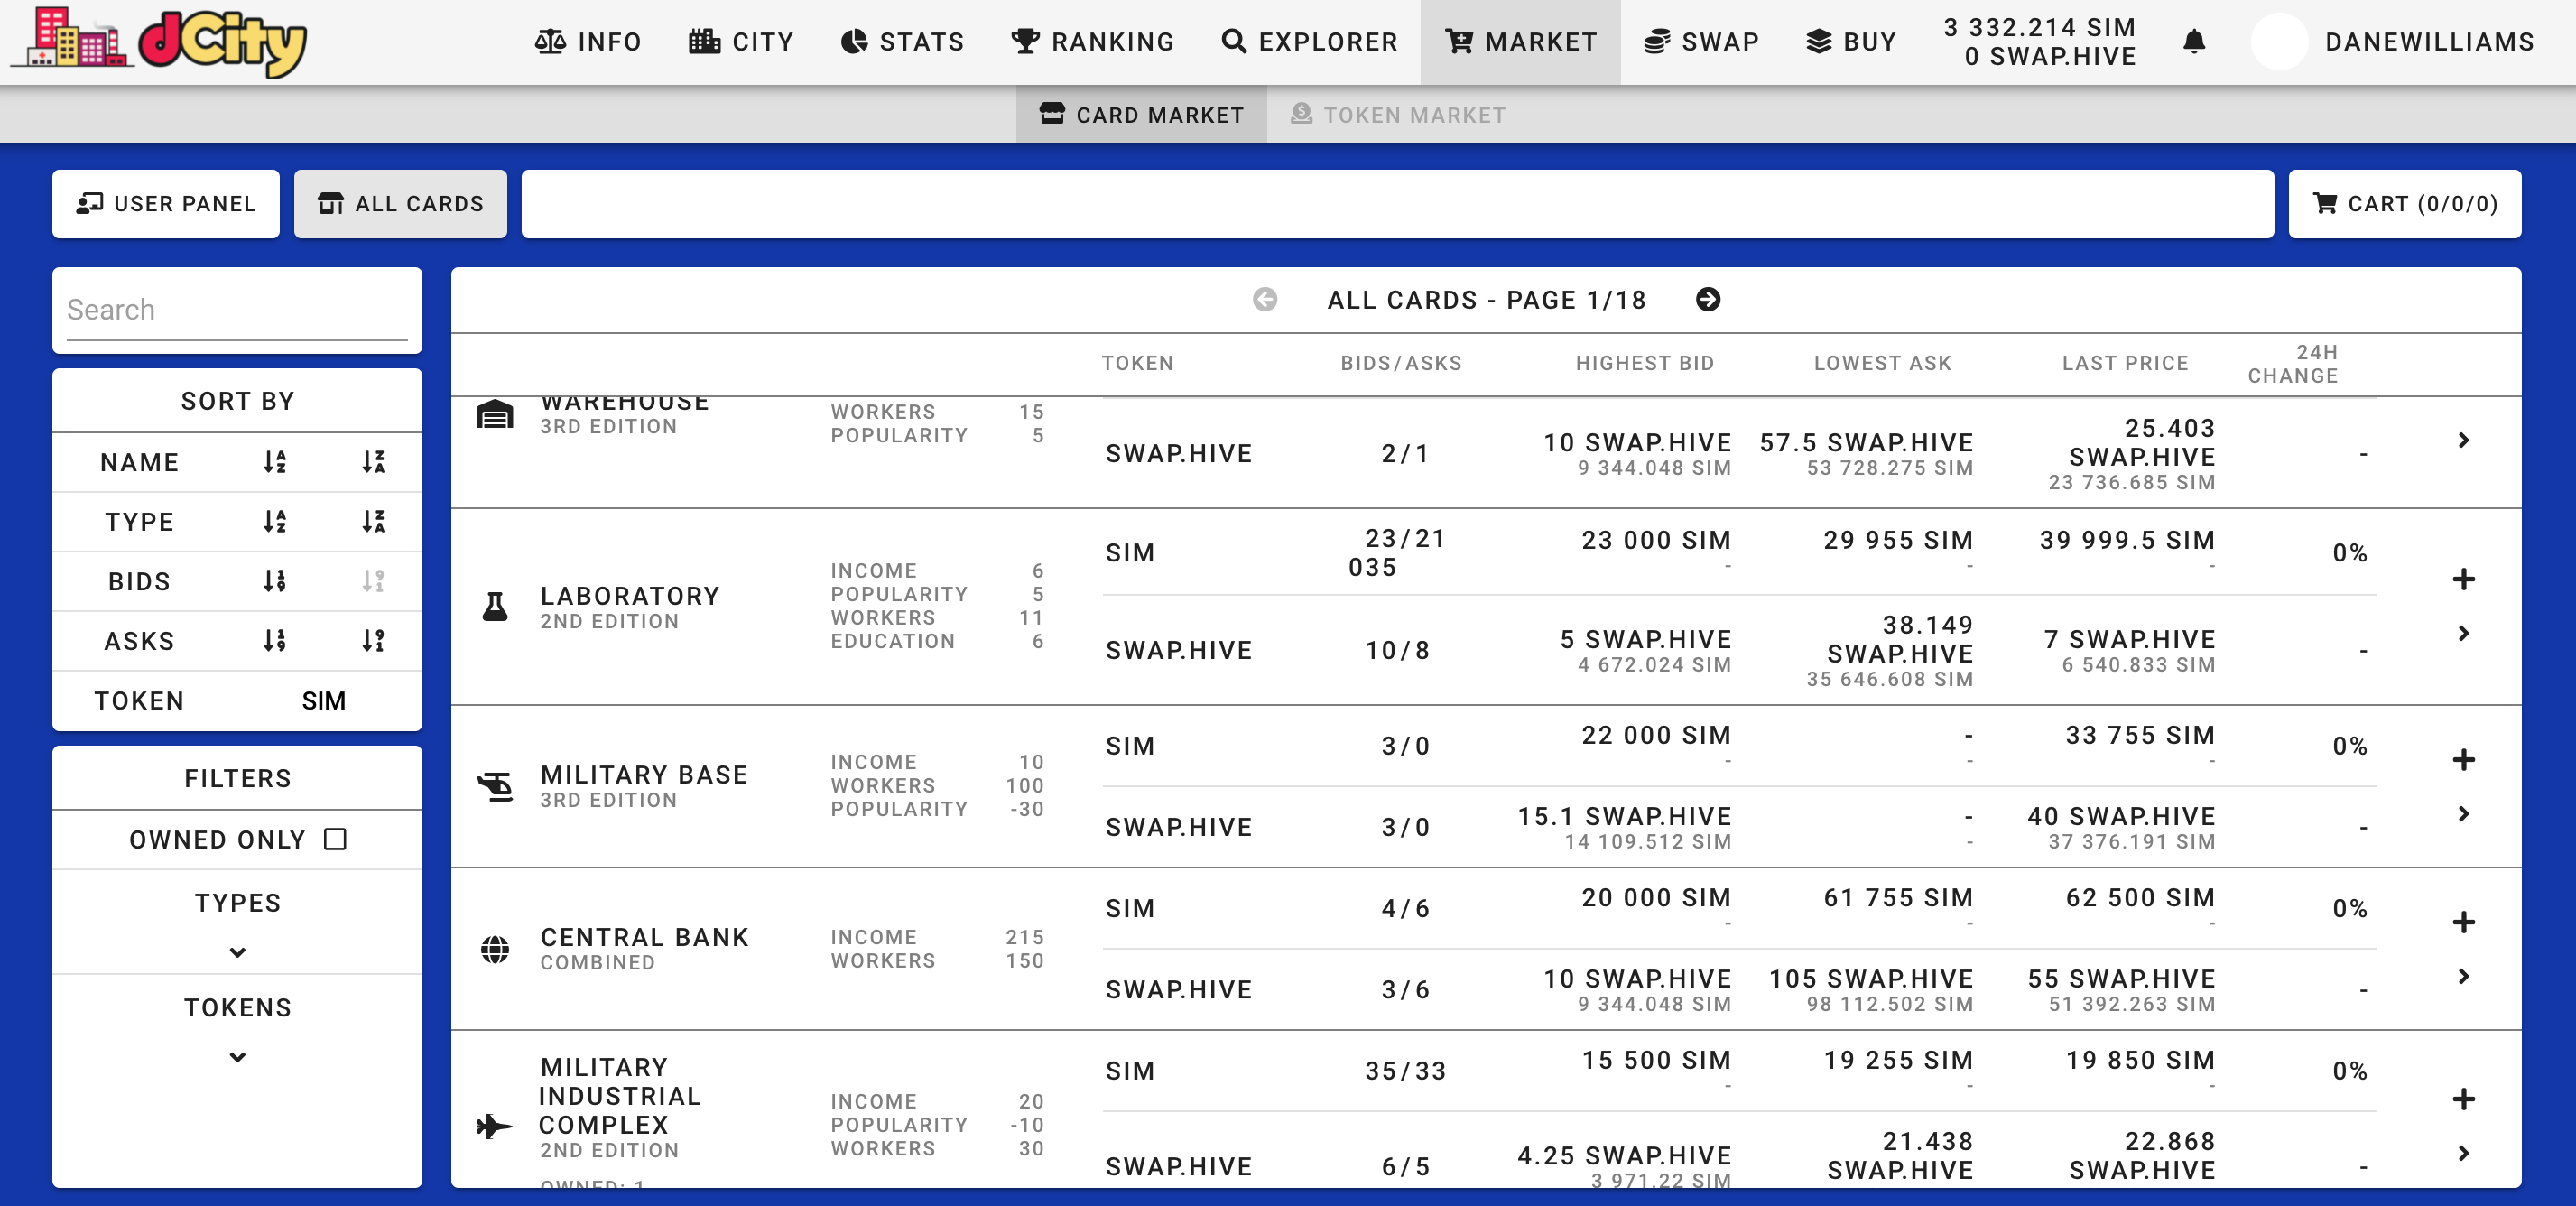Go to next page arrow

tap(1708, 299)
